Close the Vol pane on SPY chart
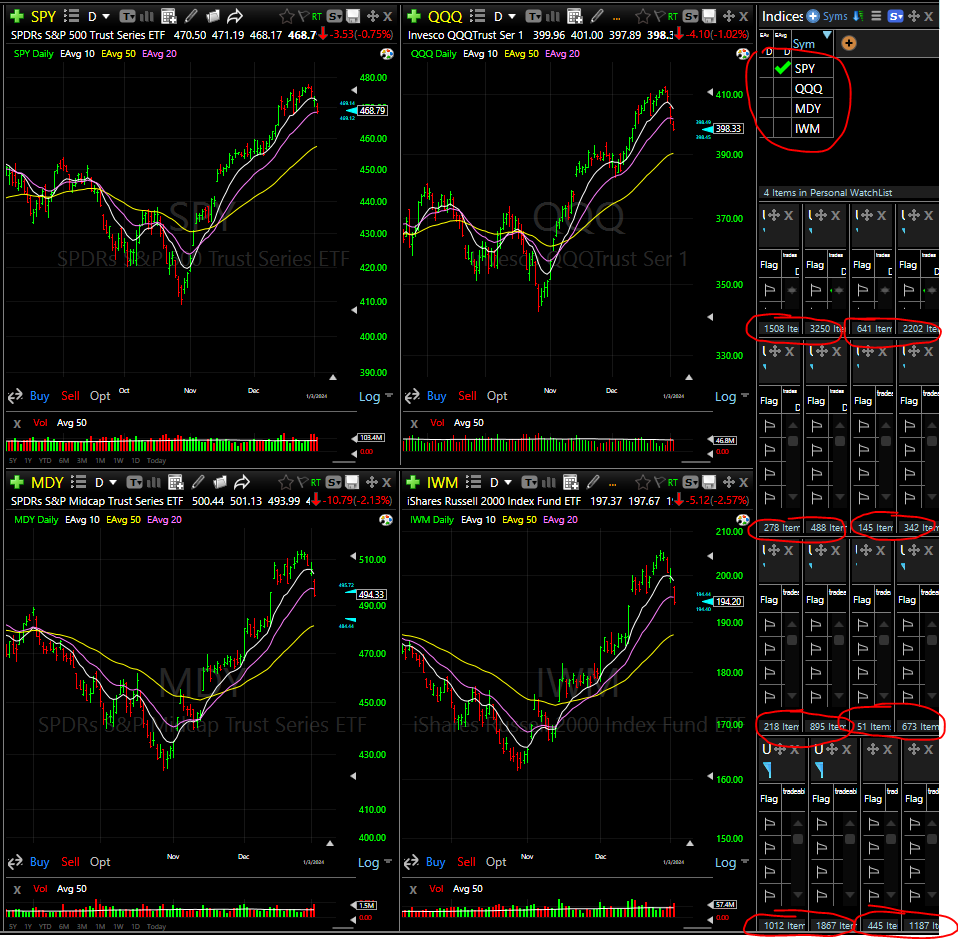Image resolution: width=958 pixels, height=939 pixels. pyautogui.click(x=17, y=423)
